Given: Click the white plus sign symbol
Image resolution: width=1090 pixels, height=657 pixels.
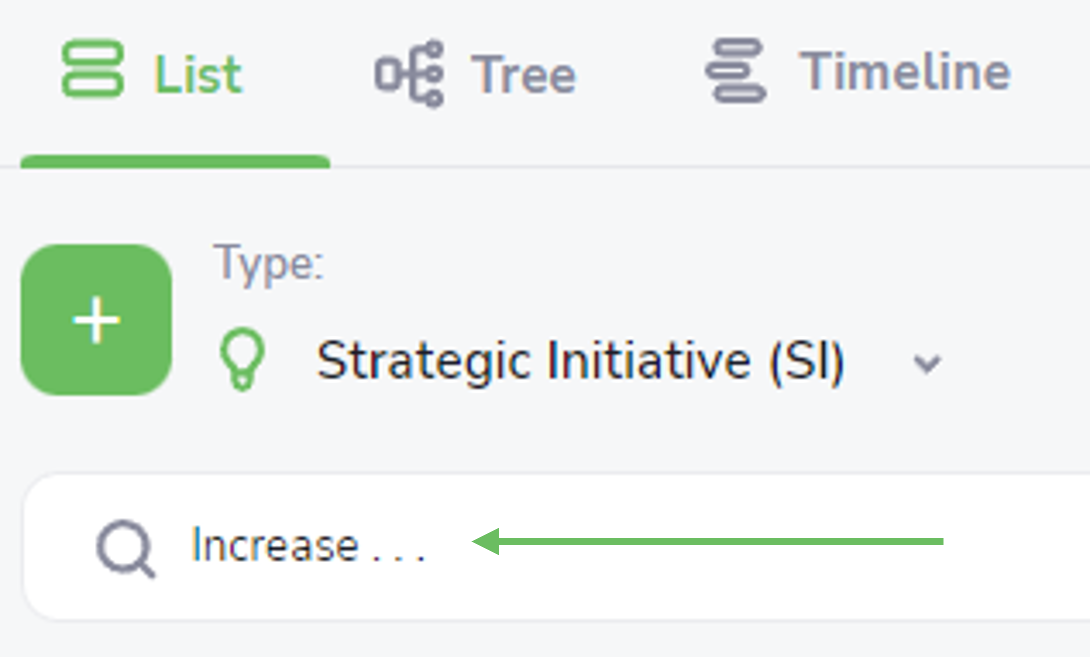Looking at the screenshot, I should click(96, 321).
